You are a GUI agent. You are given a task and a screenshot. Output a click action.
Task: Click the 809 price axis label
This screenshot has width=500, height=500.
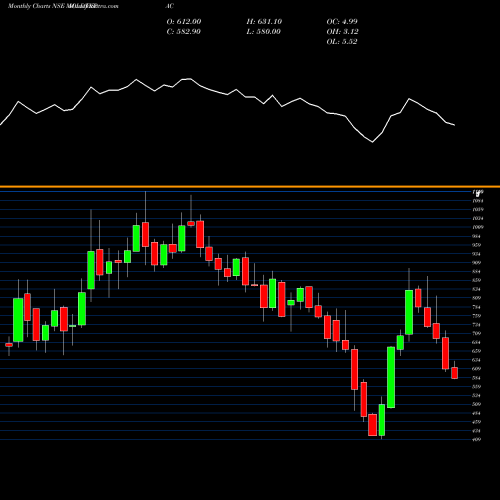click(477, 298)
